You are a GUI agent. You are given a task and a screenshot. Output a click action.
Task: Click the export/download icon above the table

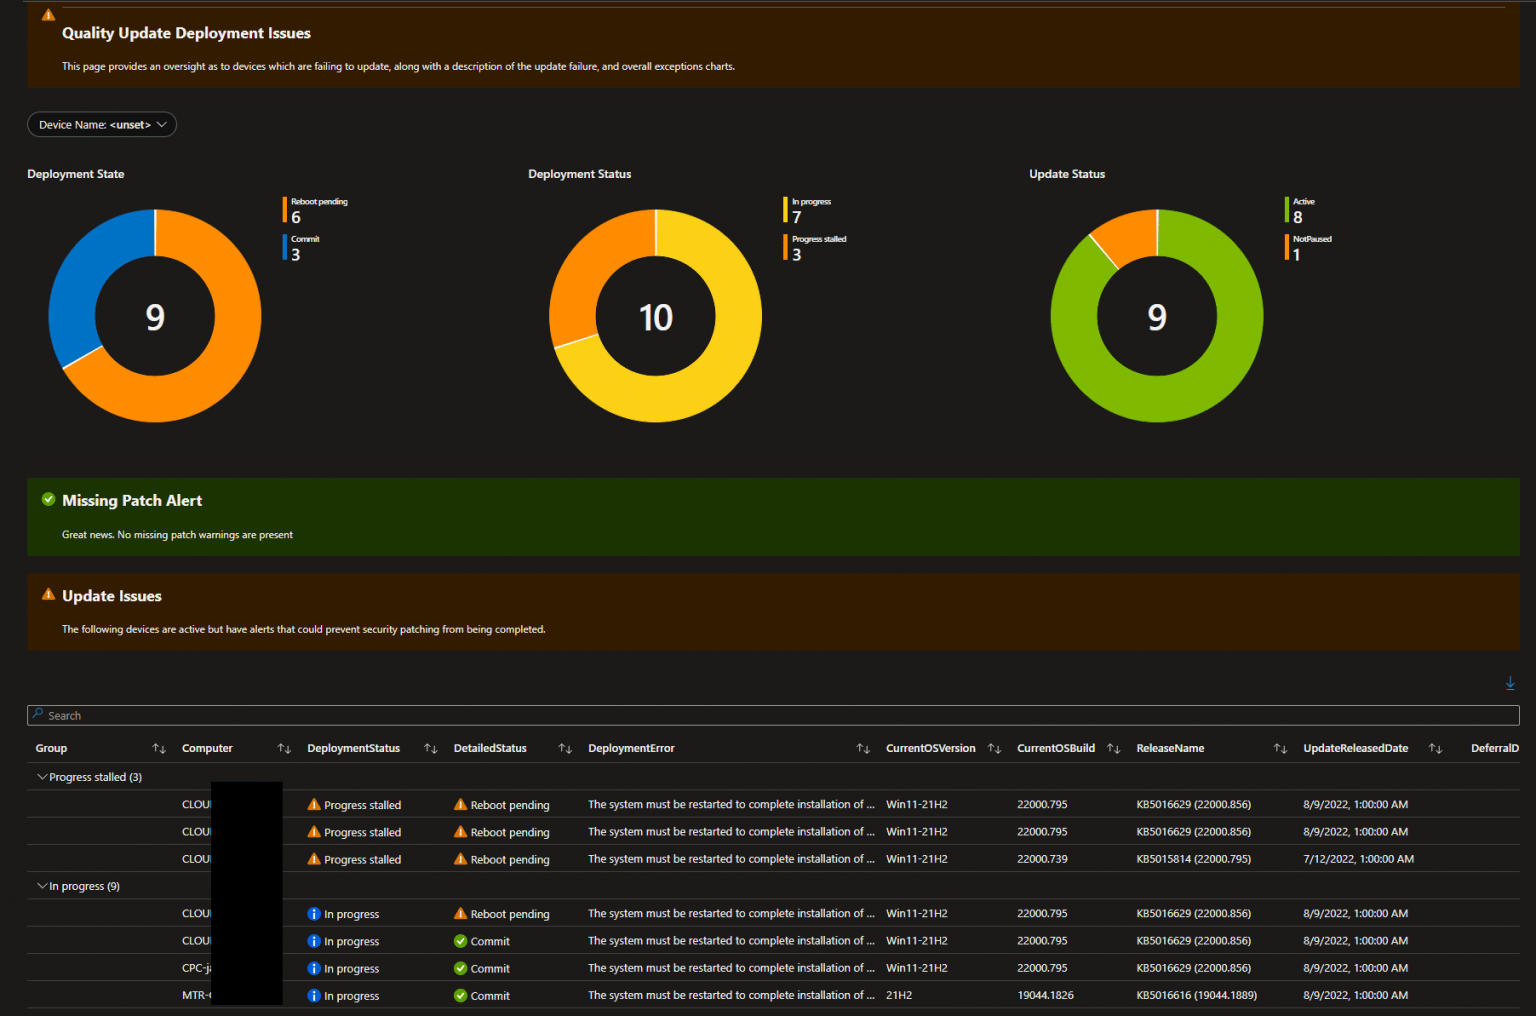[1509, 682]
